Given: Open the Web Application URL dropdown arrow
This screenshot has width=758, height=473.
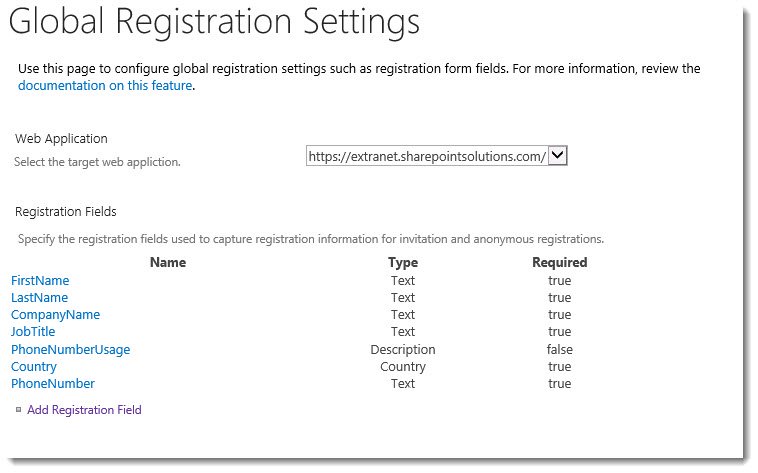Looking at the screenshot, I should coord(557,156).
